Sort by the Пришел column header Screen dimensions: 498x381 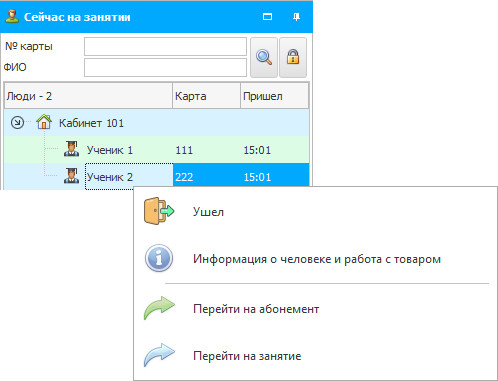(275, 96)
